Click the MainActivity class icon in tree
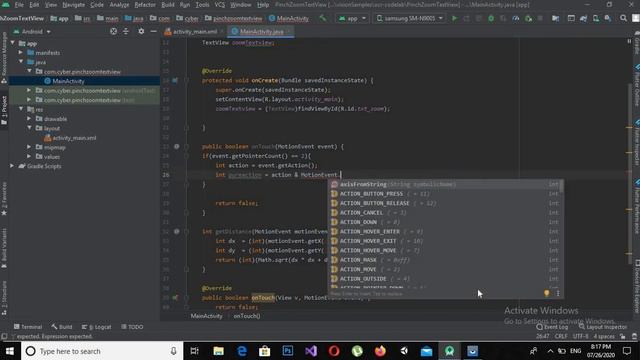The height and width of the screenshot is (360, 640). 47,81
